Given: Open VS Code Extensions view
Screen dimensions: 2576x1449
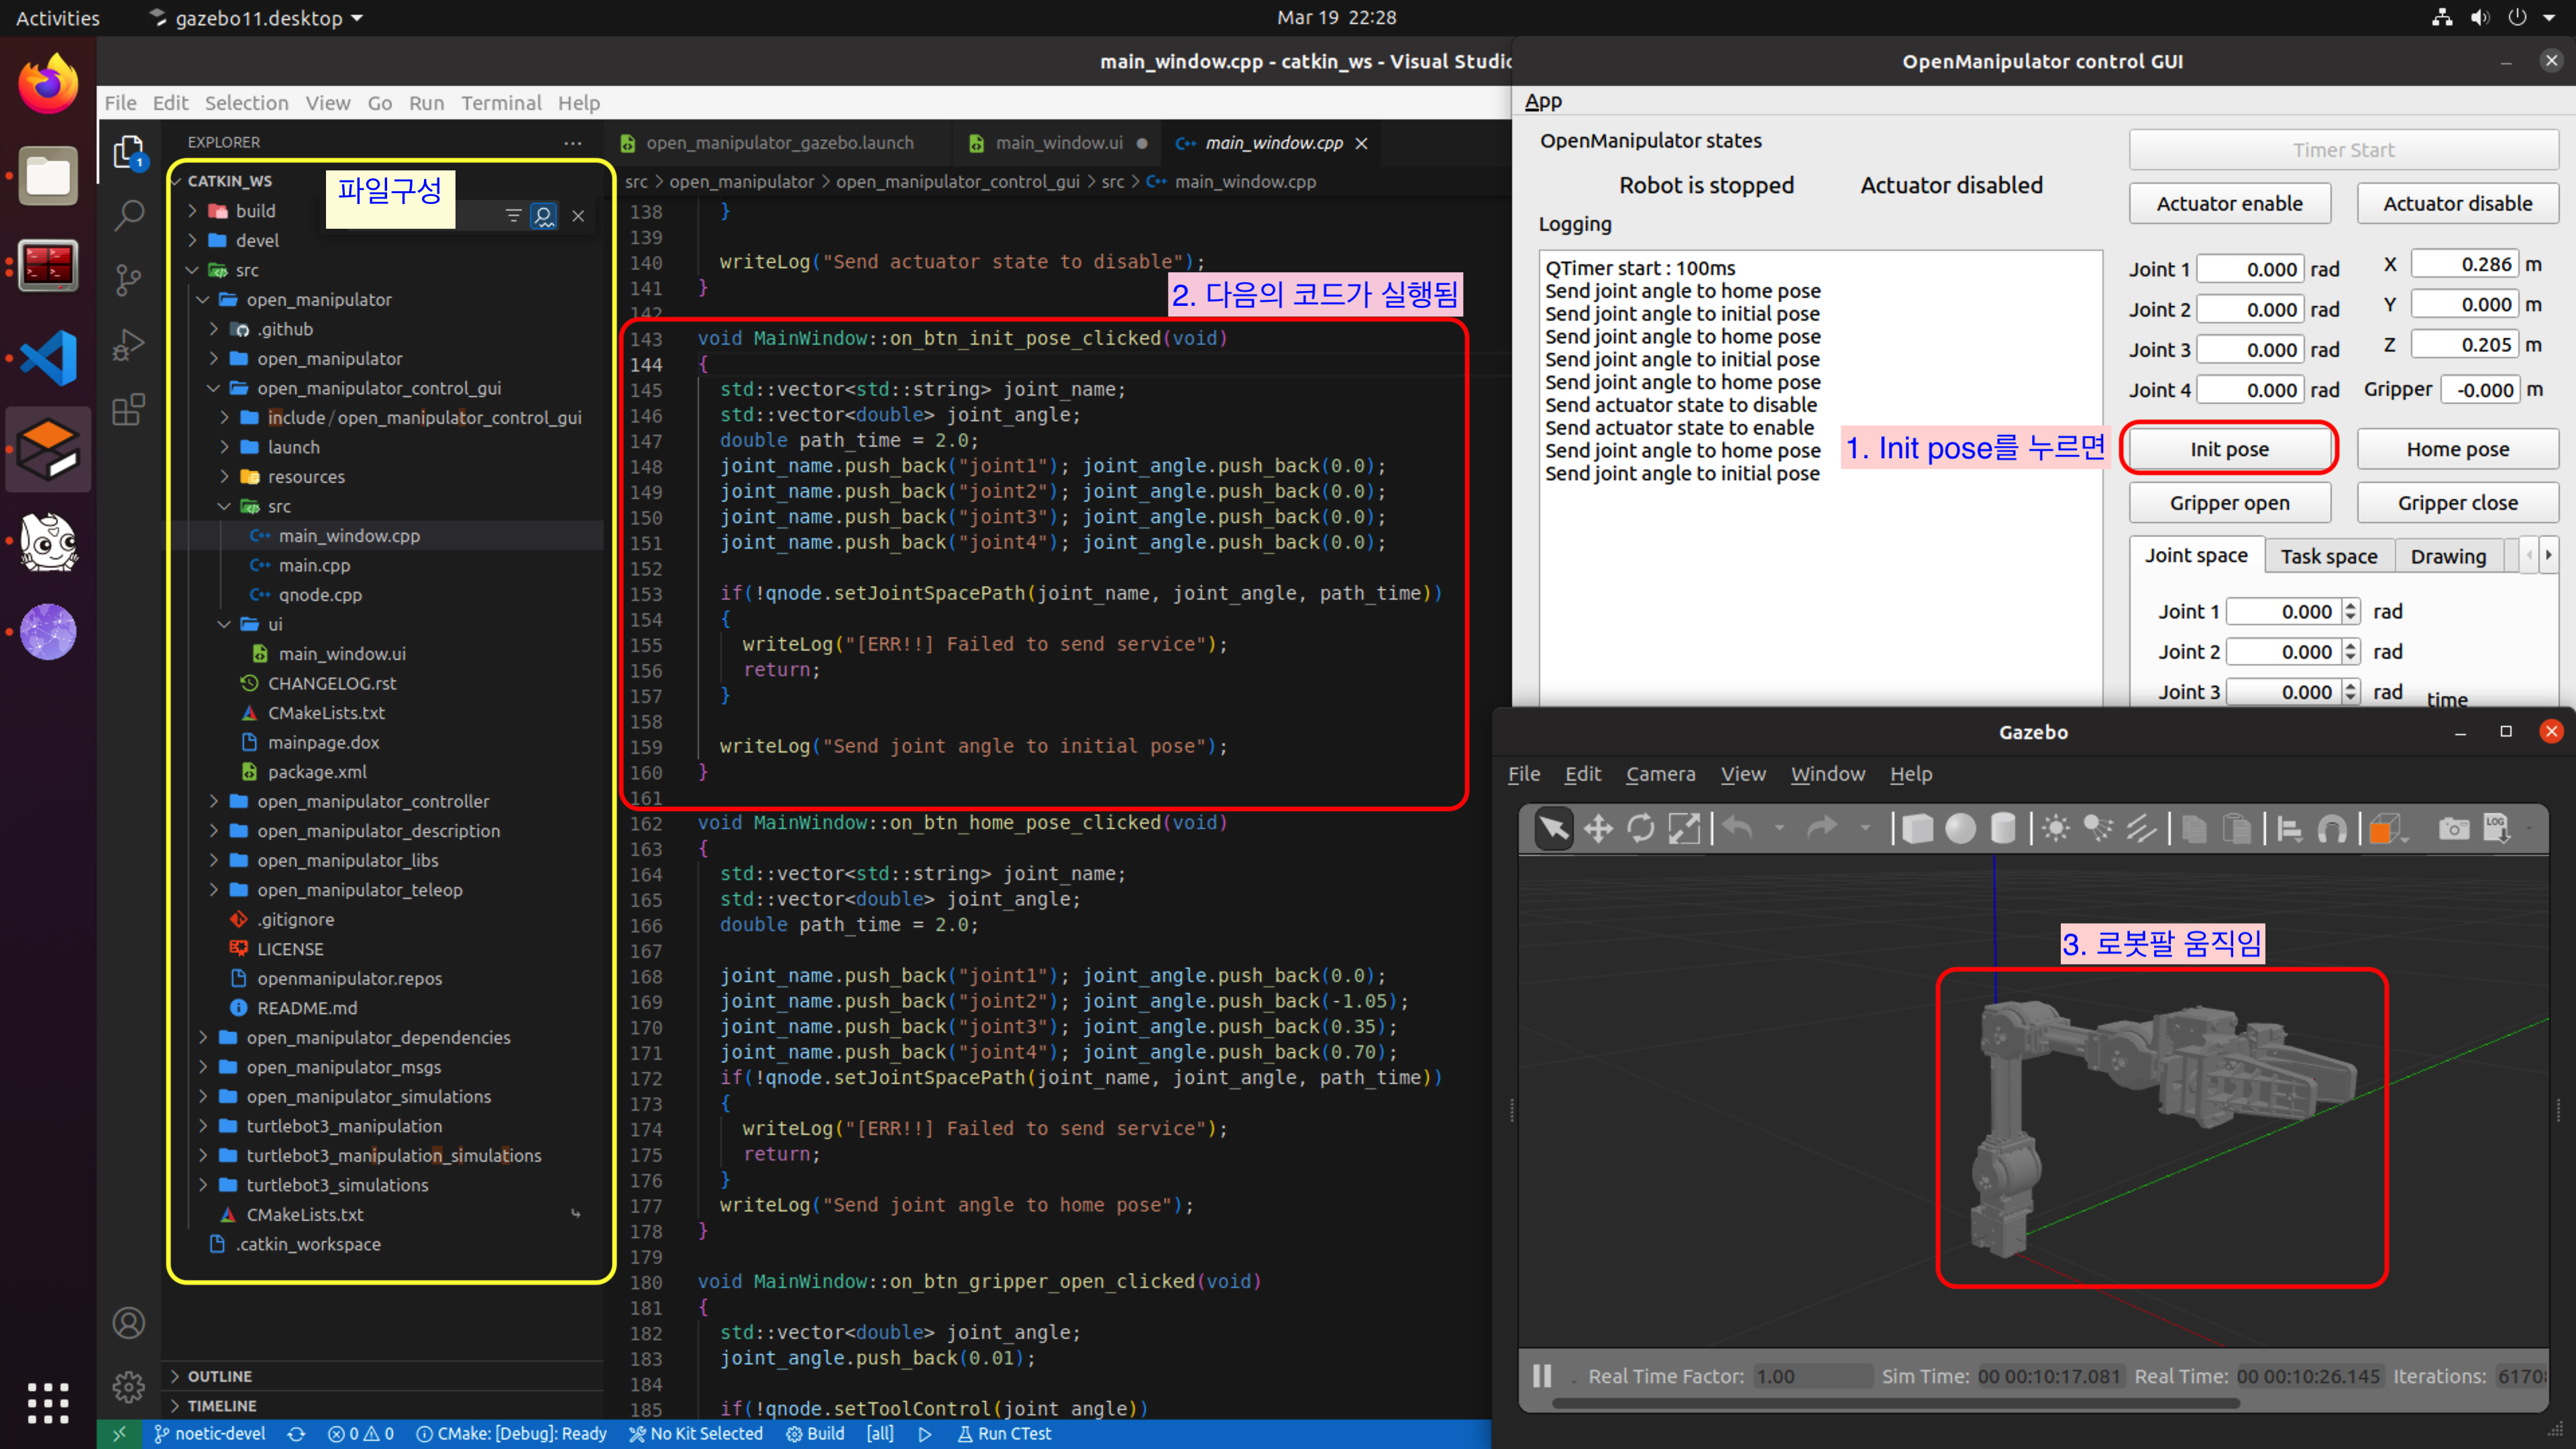Looking at the screenshot, I should tap(128, 409).
